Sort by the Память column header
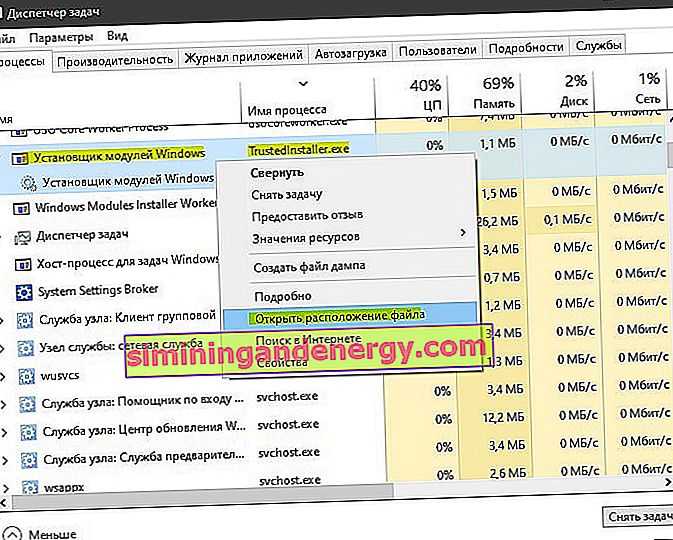 (x=494, y=103)
